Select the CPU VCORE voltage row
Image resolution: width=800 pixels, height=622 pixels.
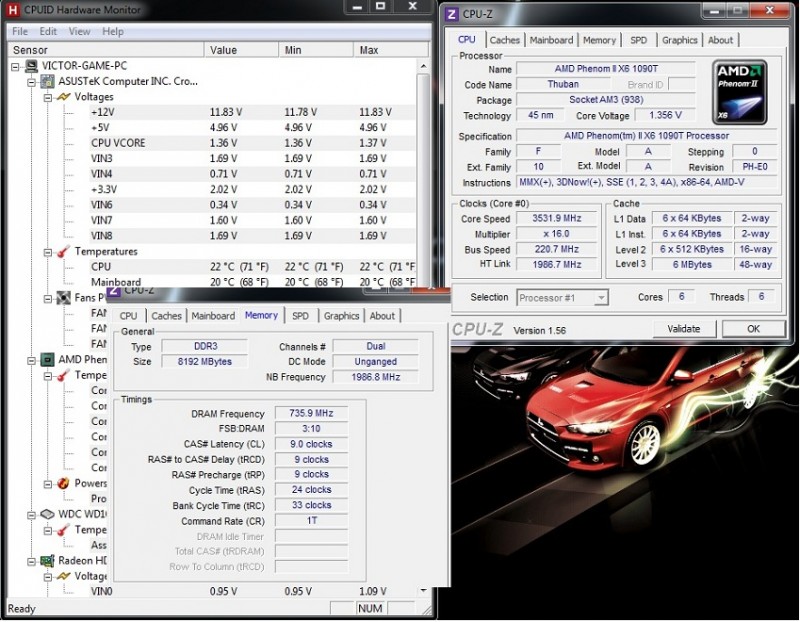click(253, 143)
